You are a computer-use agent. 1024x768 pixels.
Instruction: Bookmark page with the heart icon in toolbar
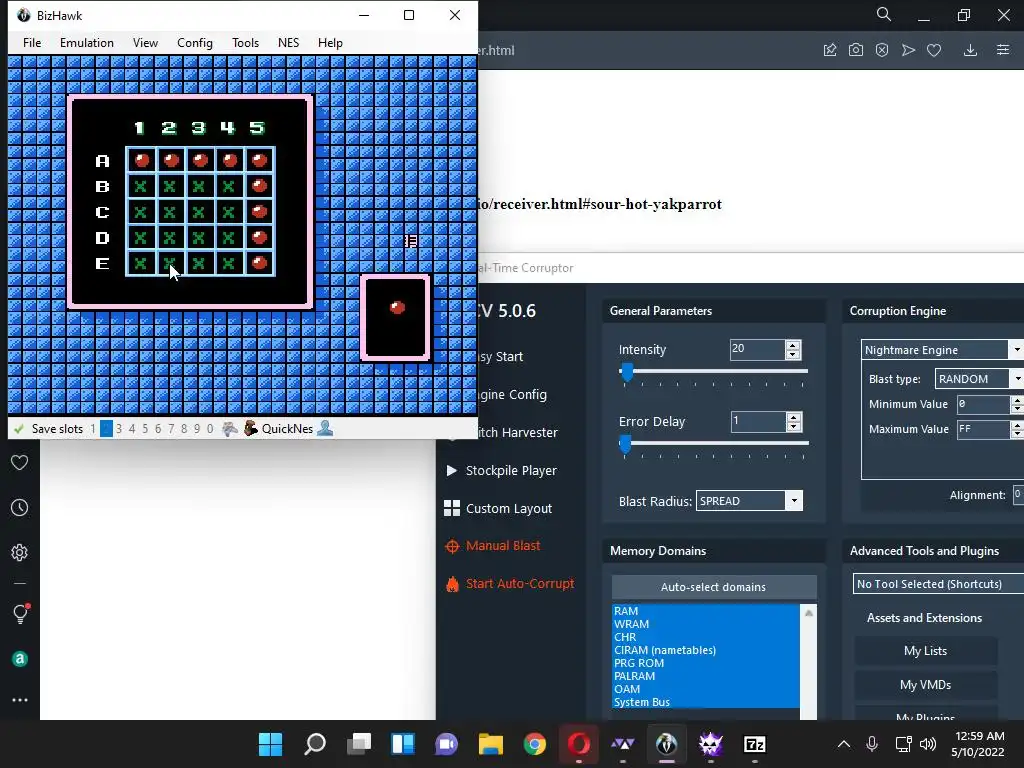coord(934,50)
